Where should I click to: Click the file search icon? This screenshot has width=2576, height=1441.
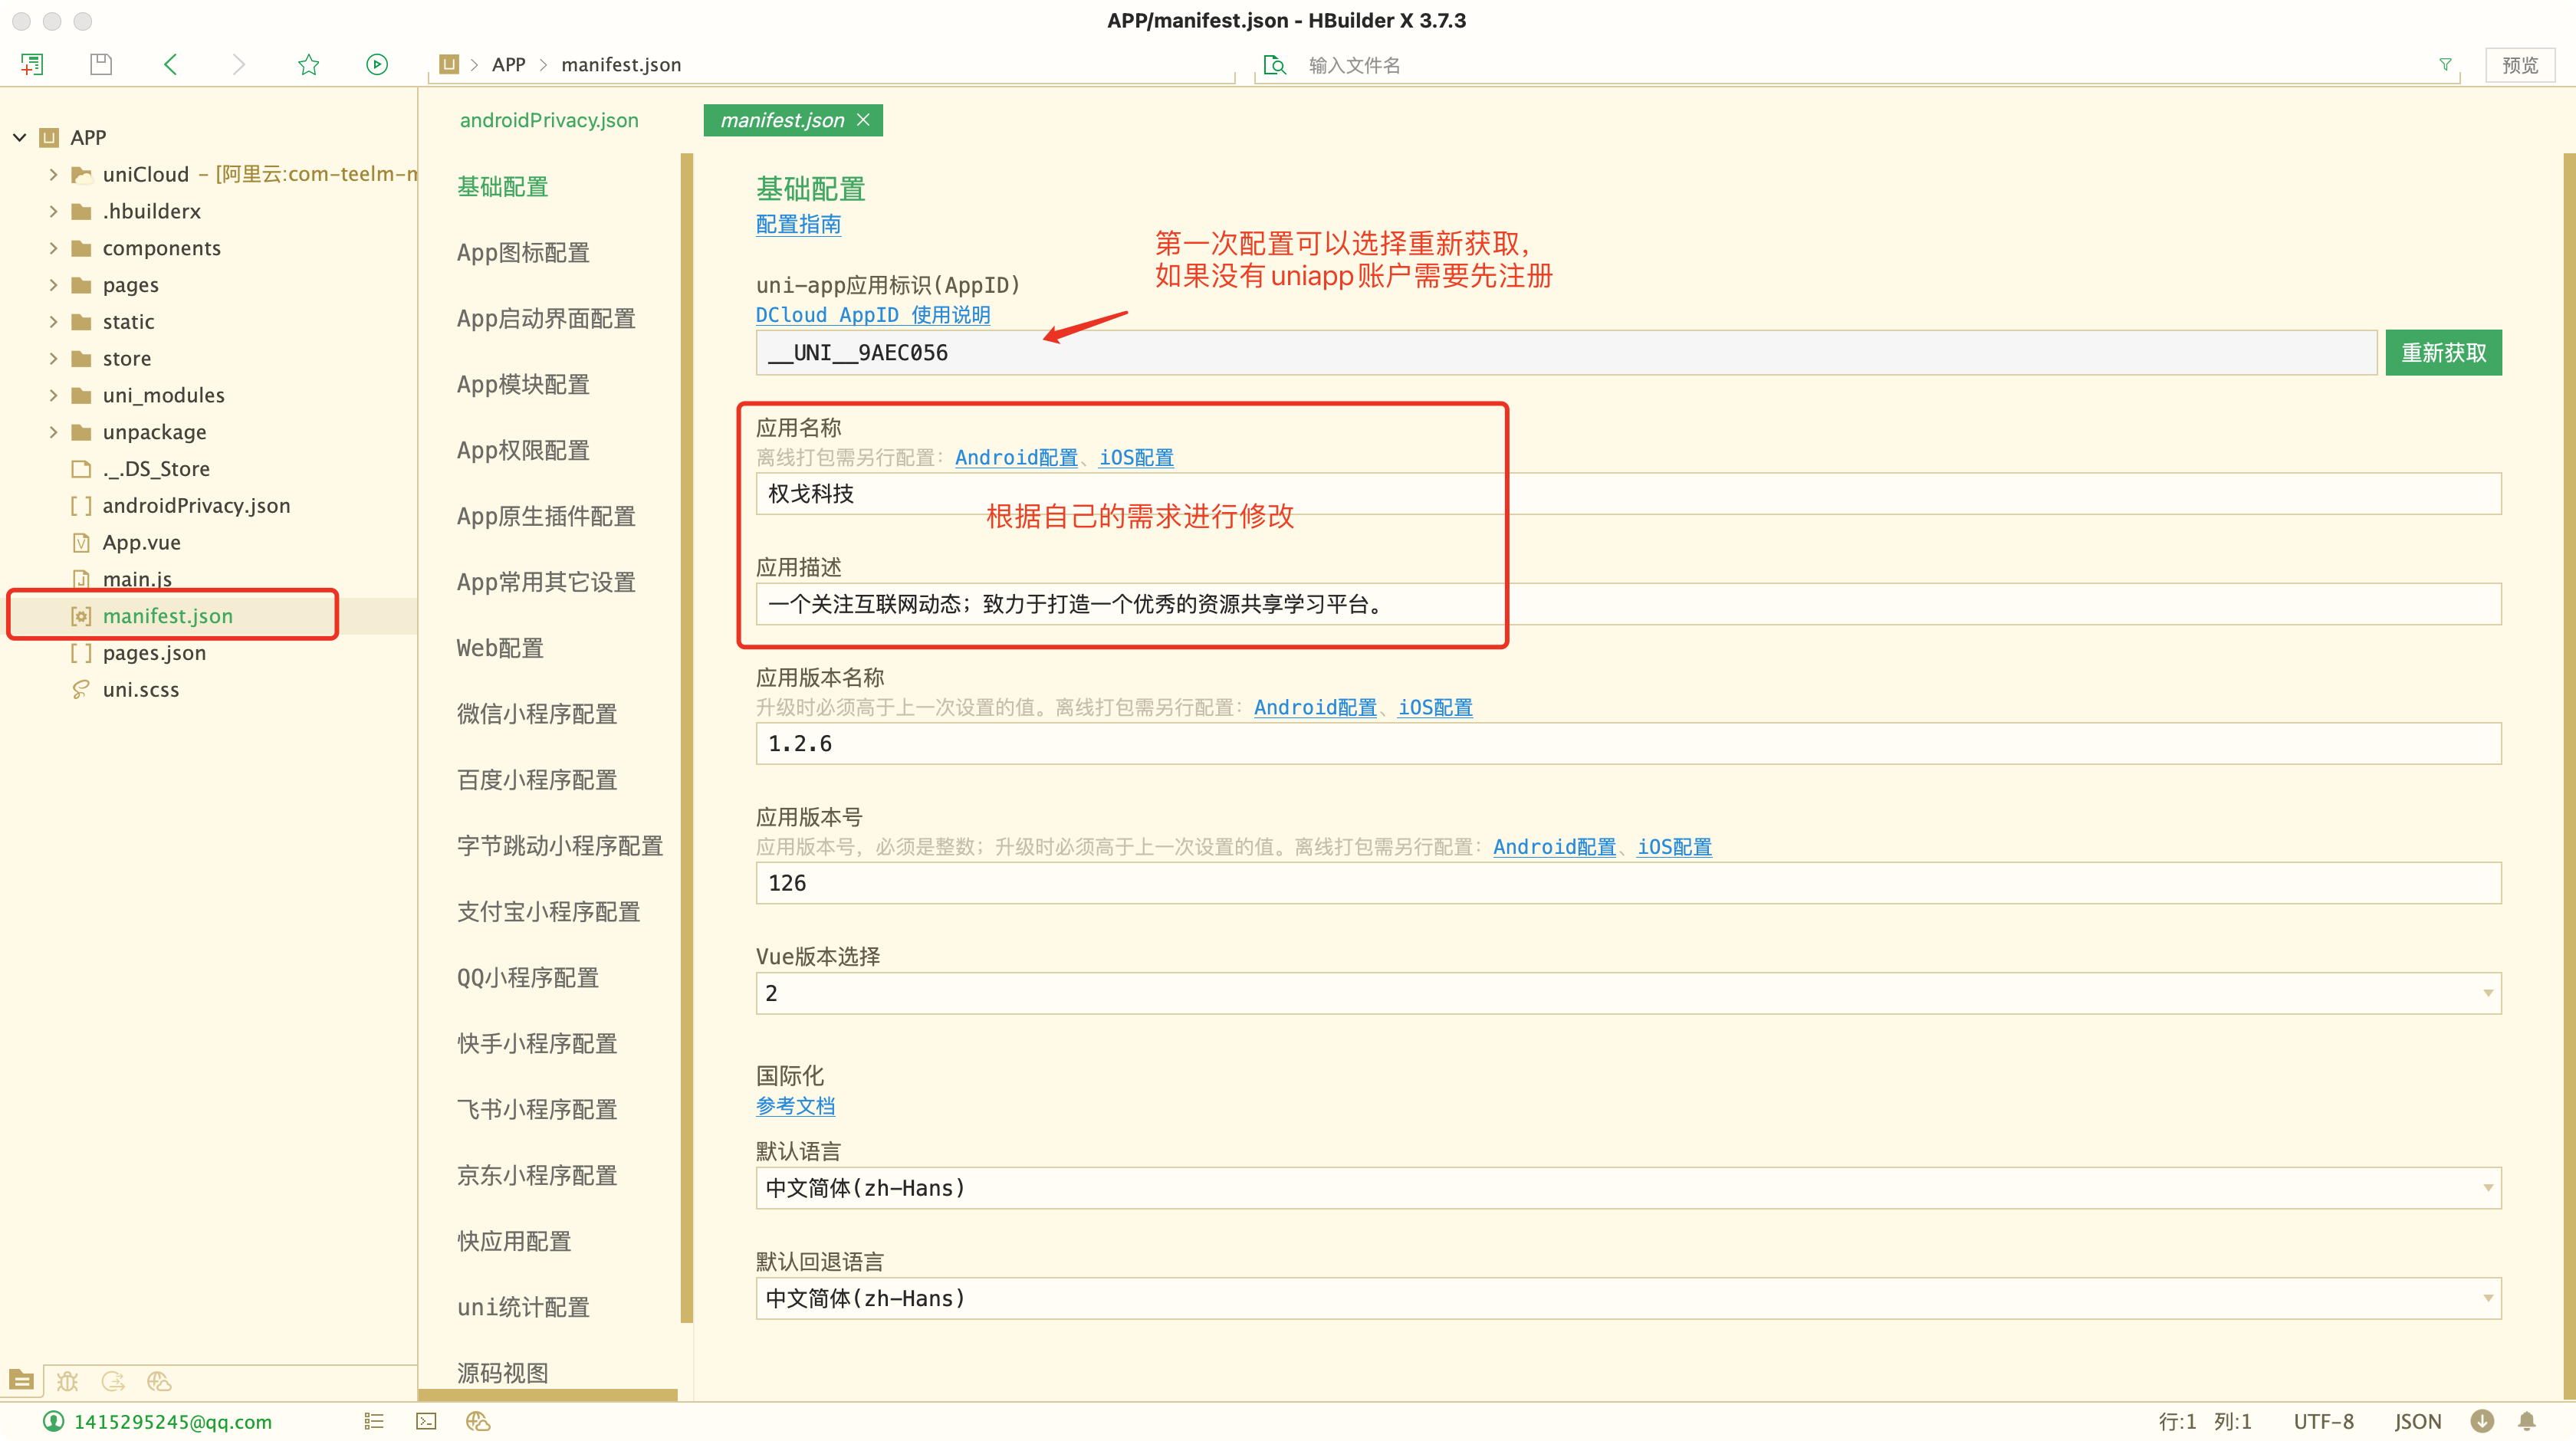click(1274, 65)
